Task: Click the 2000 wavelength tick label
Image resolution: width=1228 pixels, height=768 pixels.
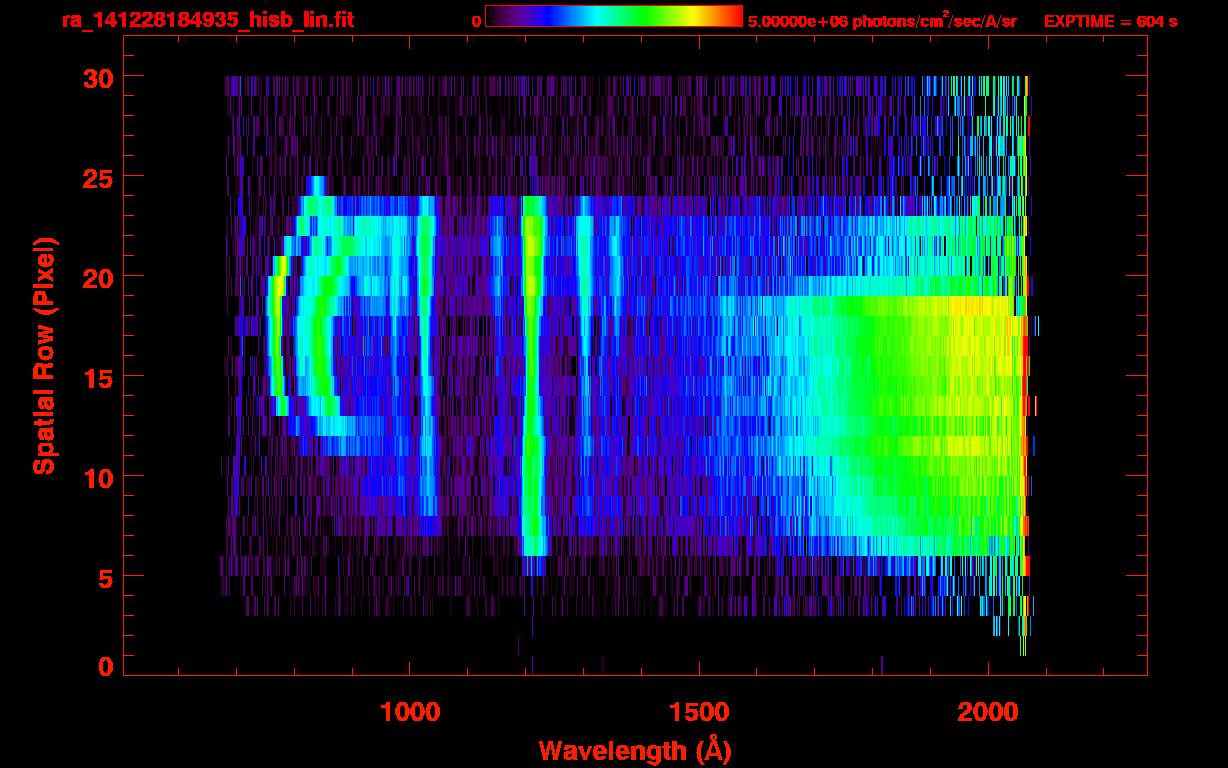Action: coord(988,711)
